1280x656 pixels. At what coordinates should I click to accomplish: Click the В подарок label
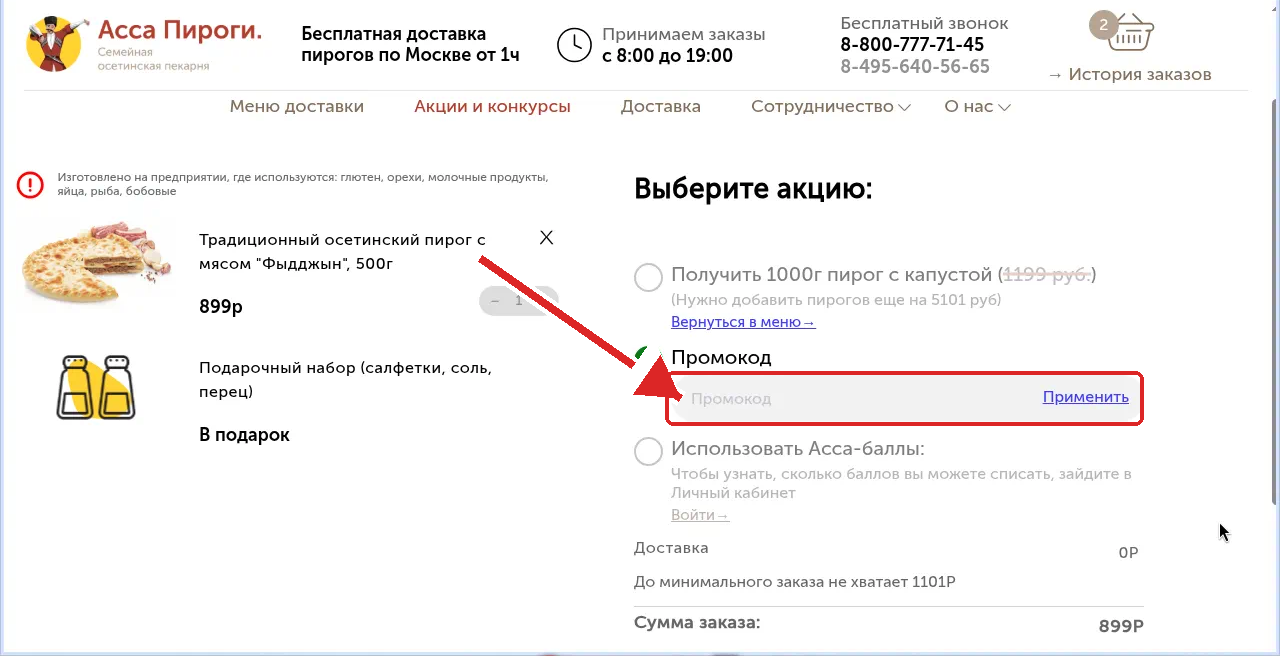[244, 435]
